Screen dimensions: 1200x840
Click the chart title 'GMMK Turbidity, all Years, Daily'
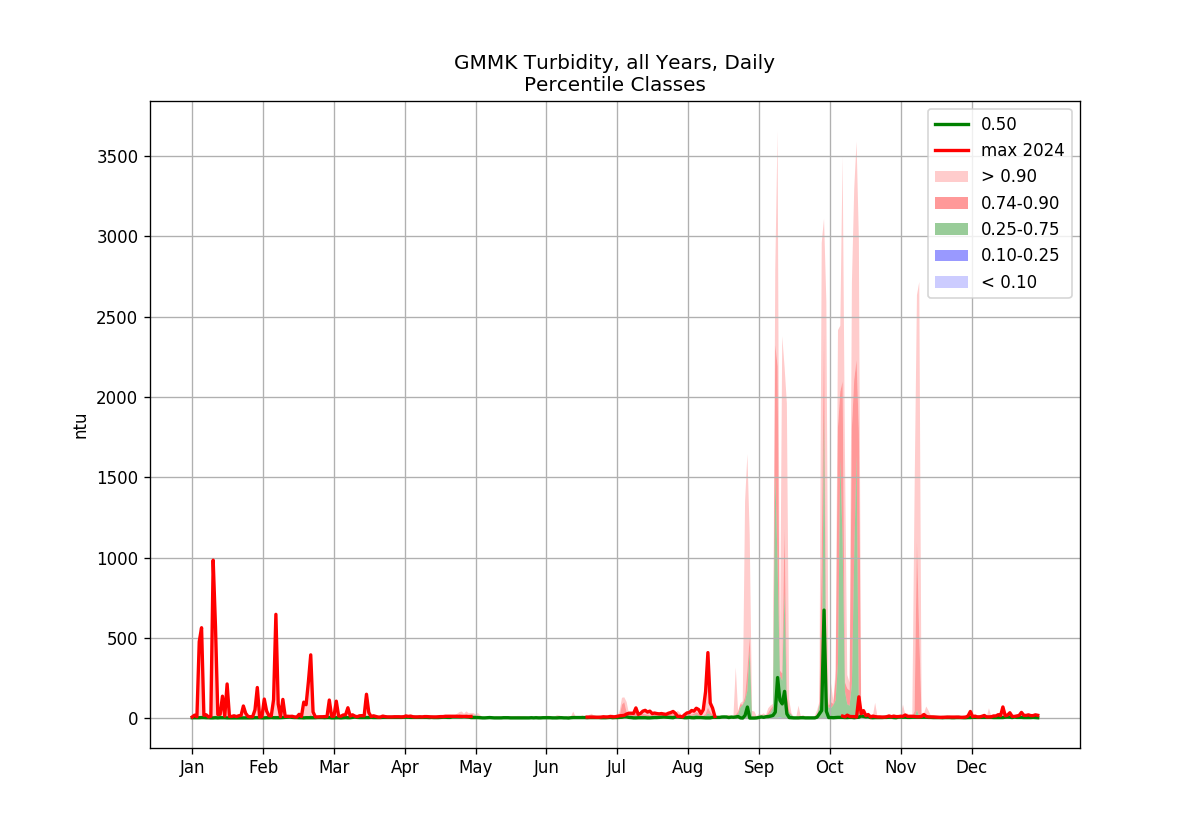[614, 63]
